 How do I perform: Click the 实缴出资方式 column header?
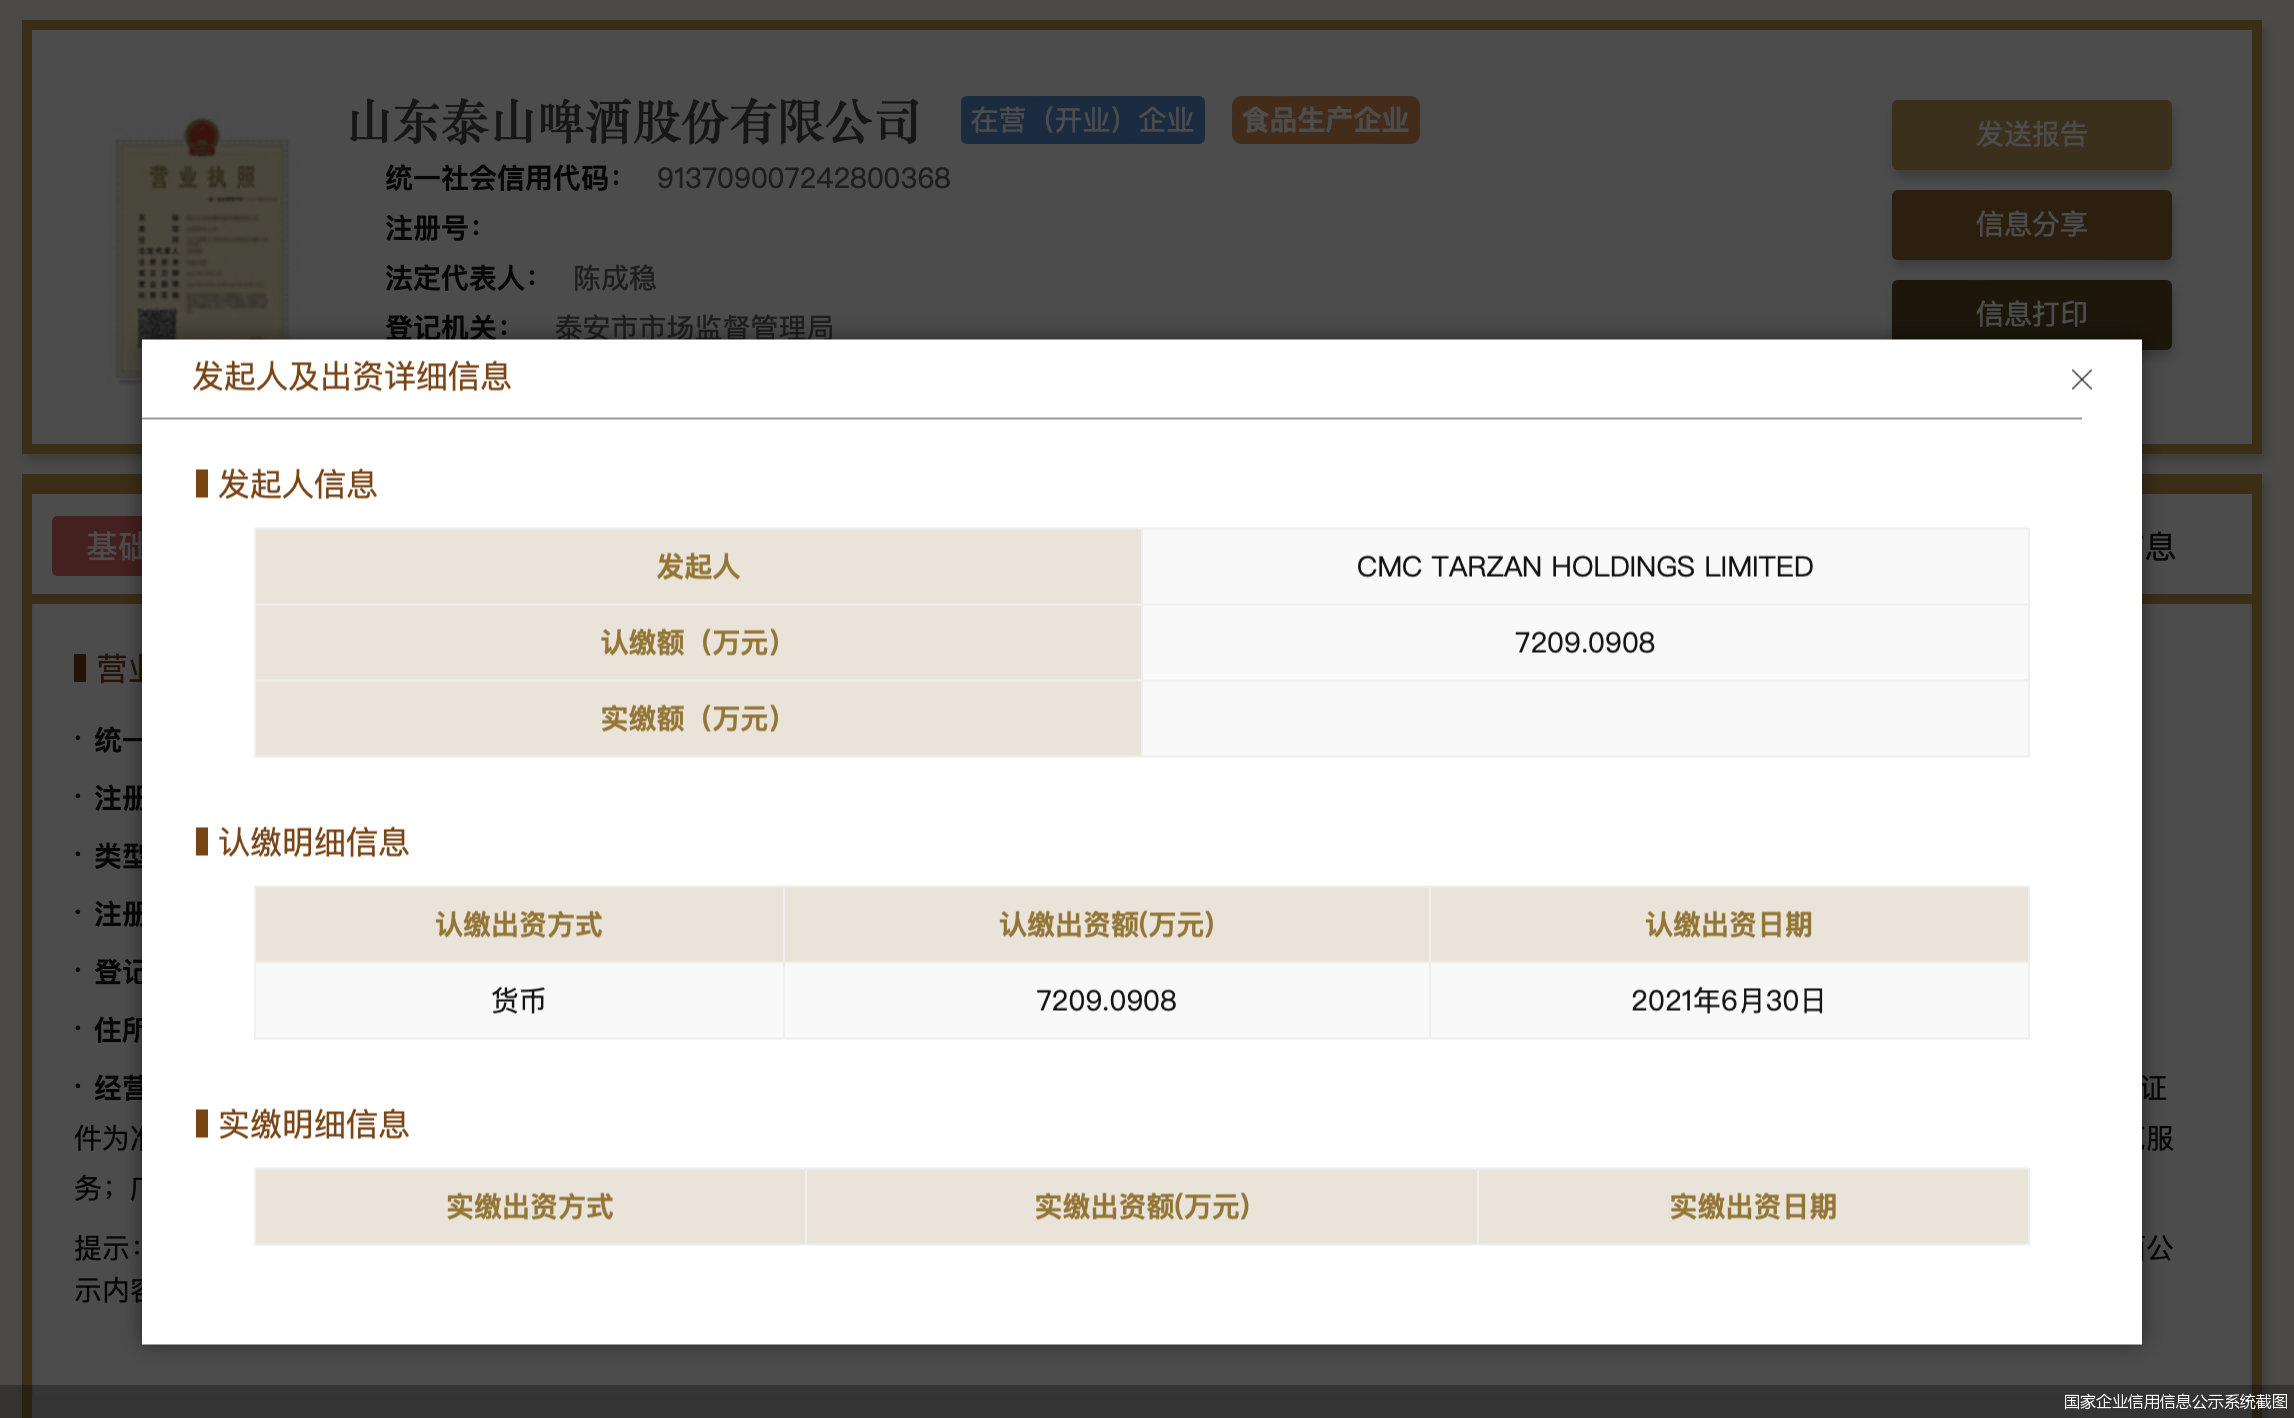point(530,1206)
